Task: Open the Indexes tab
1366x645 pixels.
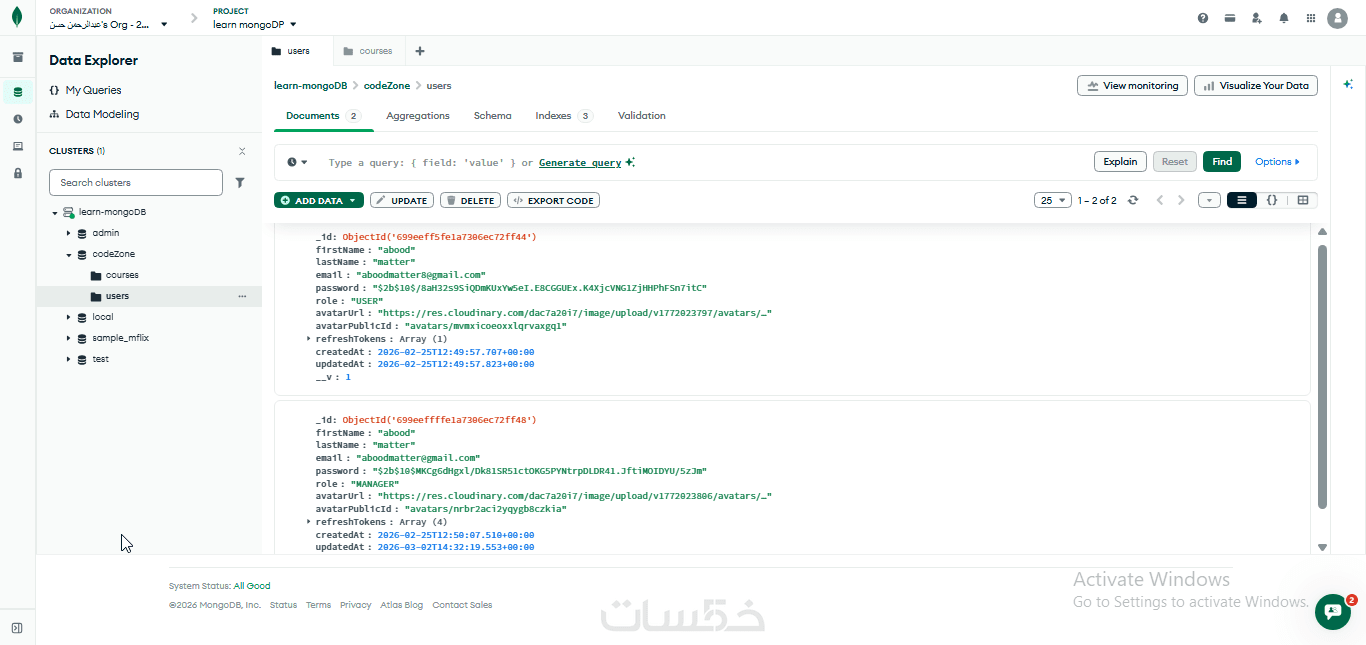Action: [564, 116]
